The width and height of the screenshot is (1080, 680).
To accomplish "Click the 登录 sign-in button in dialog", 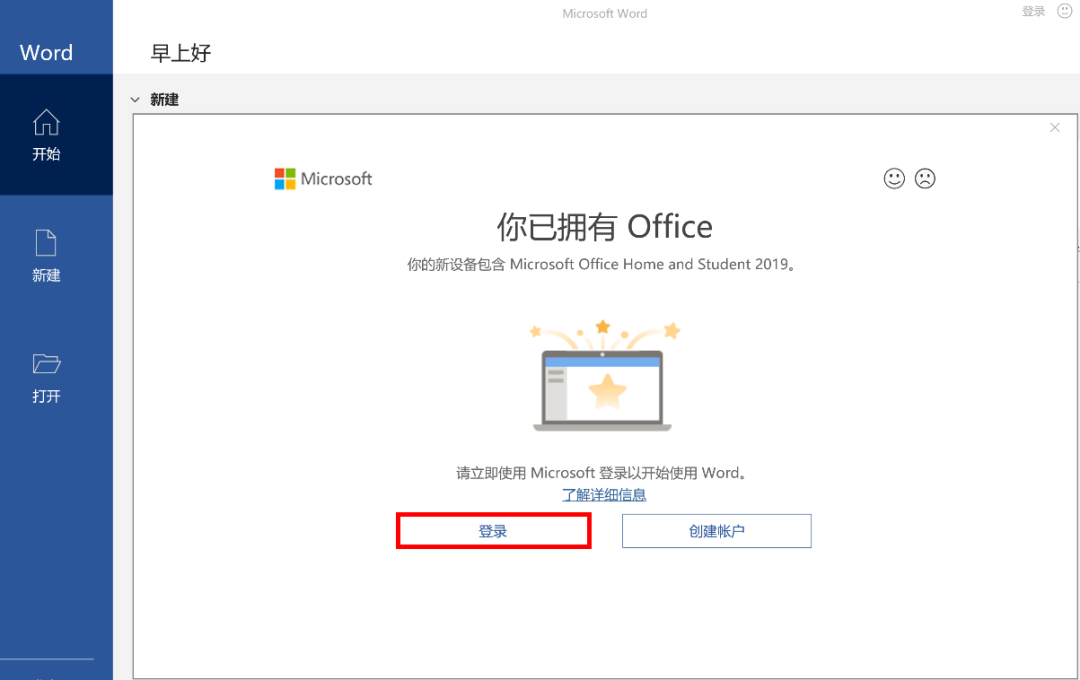I will (493, 531).
